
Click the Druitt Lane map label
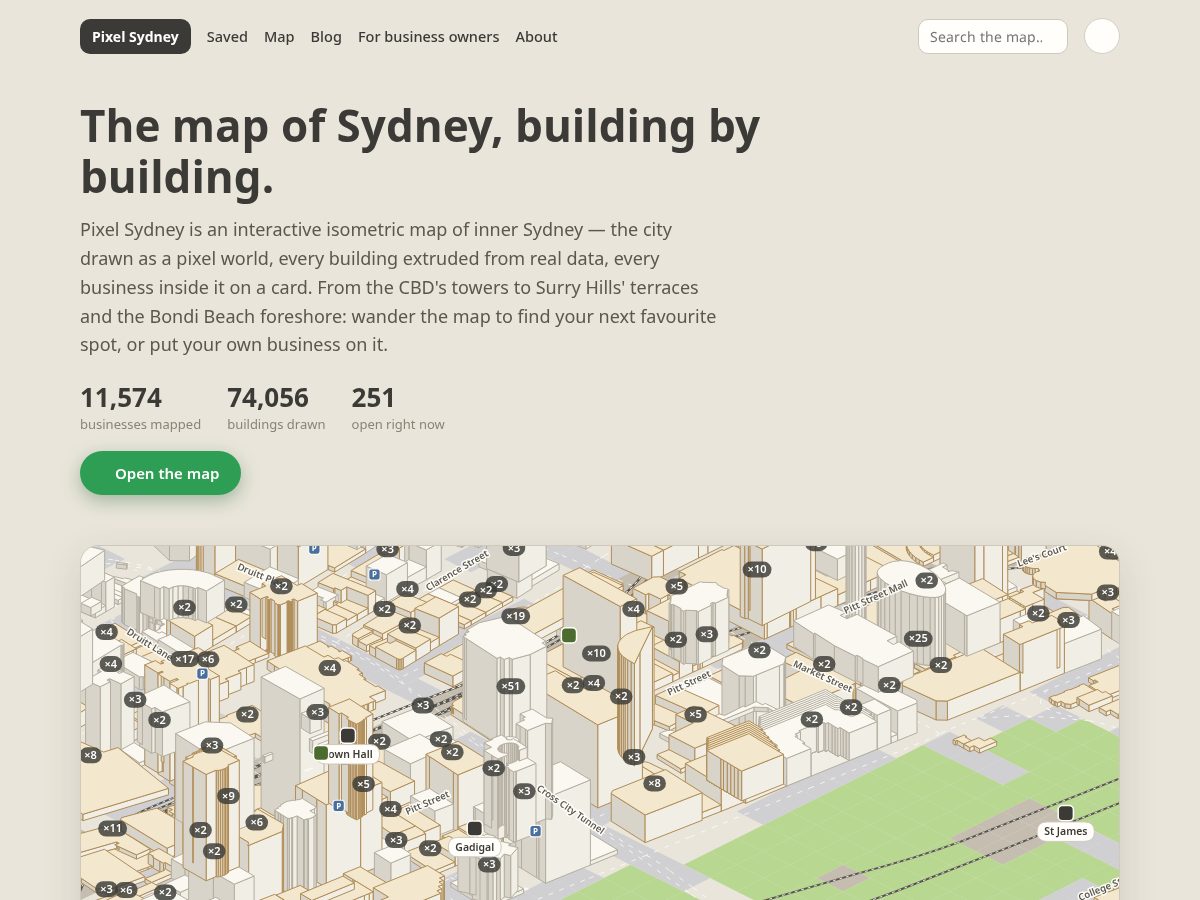click(x=149, y=644)
